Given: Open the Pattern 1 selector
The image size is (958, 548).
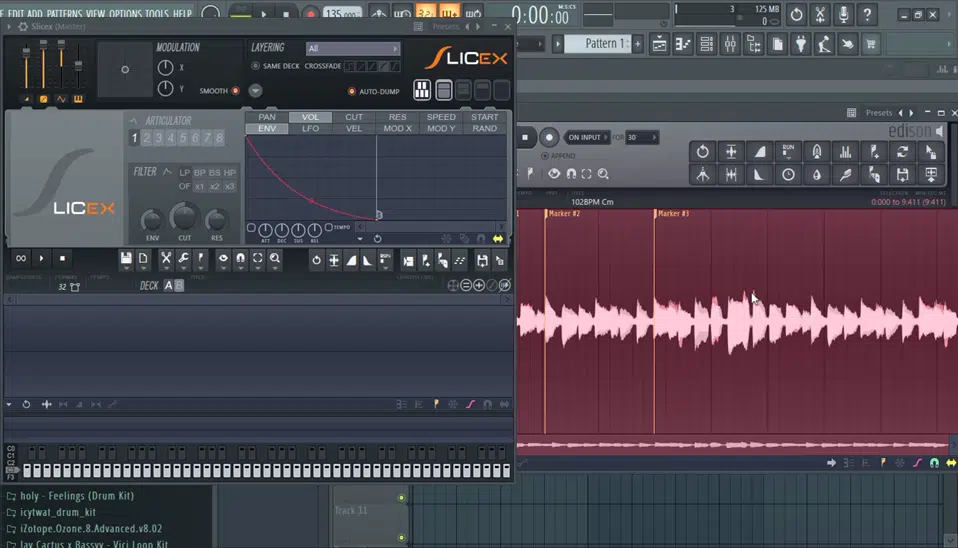Looking at the screenshot, I should 598,44.
